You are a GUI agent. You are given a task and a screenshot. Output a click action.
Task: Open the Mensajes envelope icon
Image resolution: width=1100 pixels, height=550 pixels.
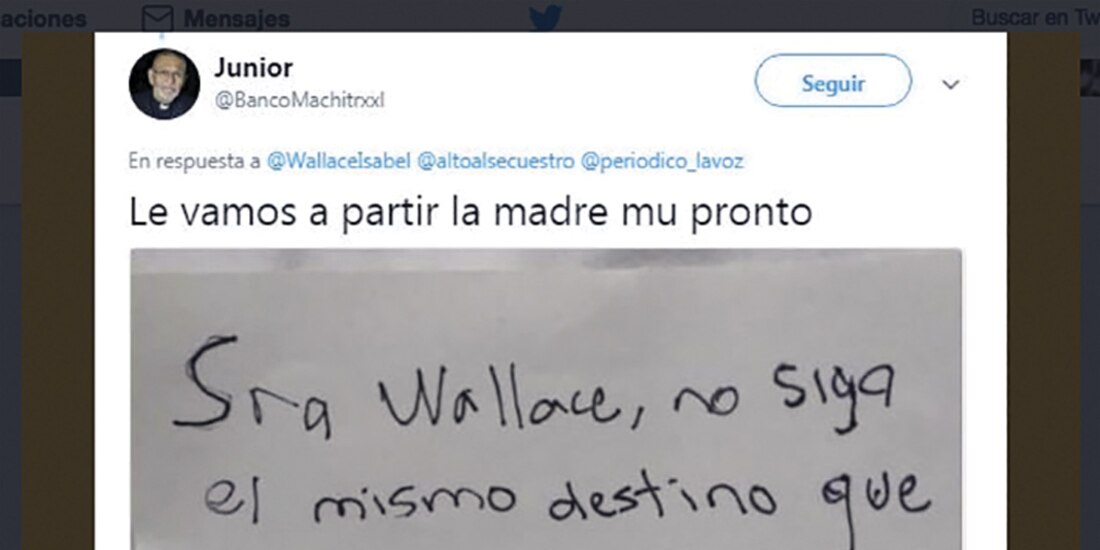157,18
